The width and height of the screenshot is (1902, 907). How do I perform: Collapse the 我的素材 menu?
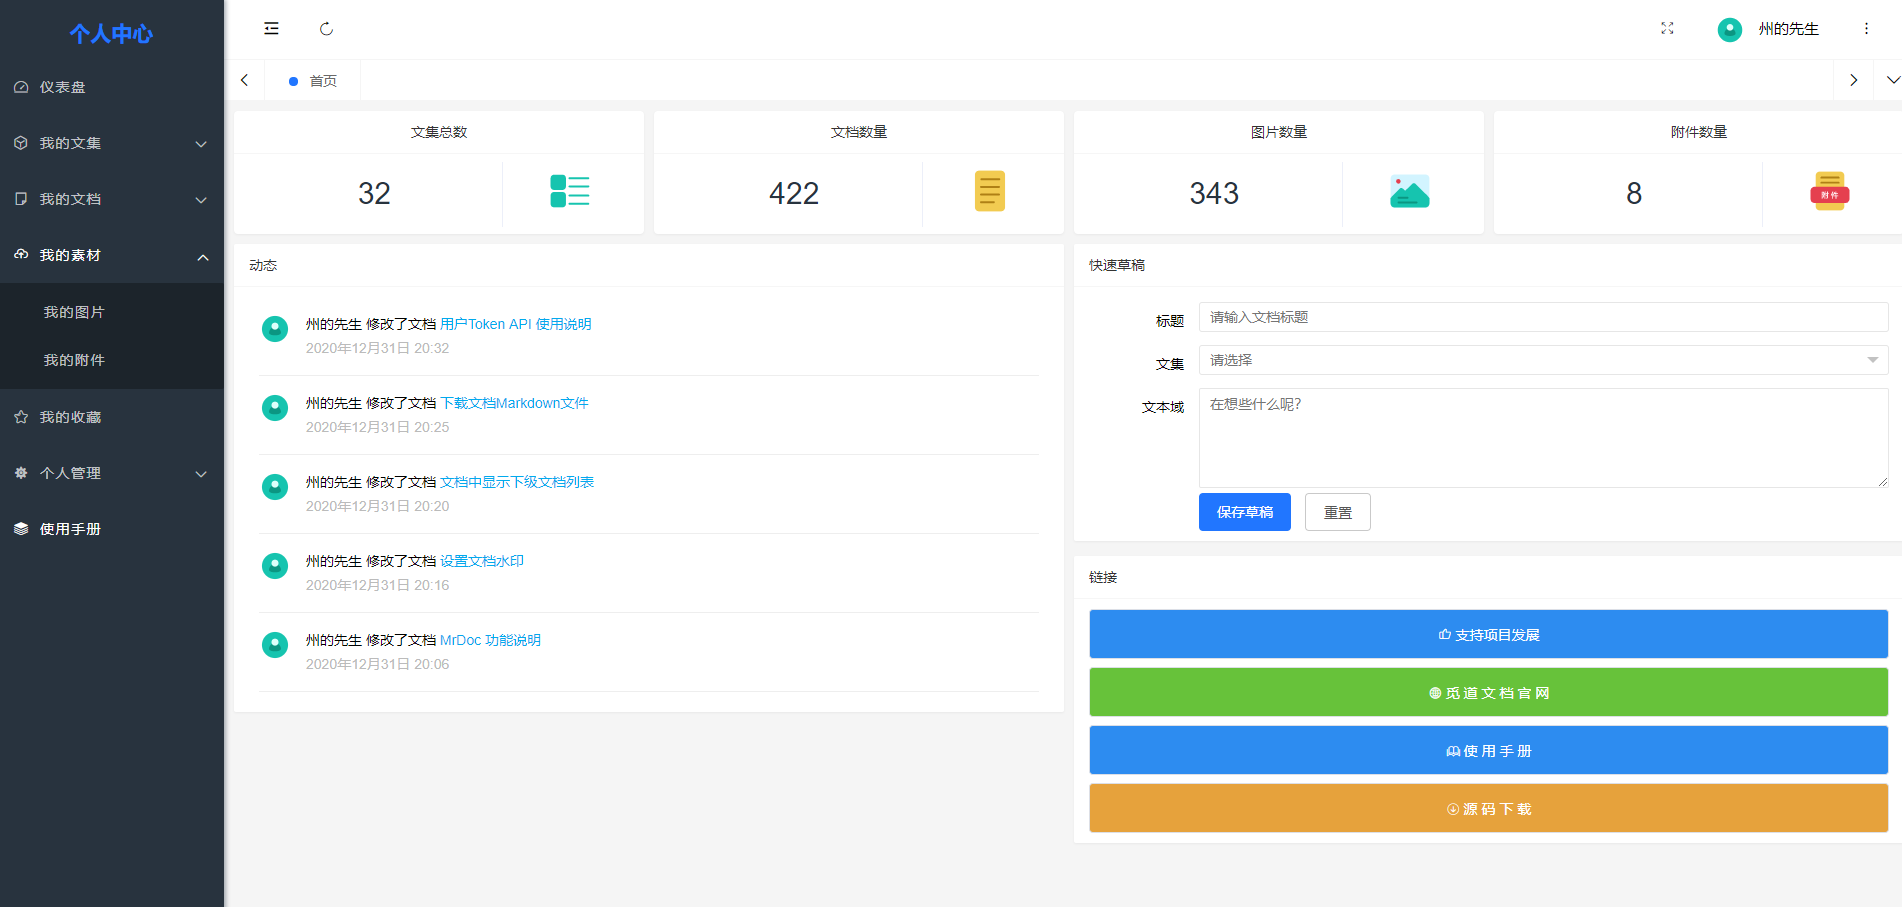tap(112, 255)
